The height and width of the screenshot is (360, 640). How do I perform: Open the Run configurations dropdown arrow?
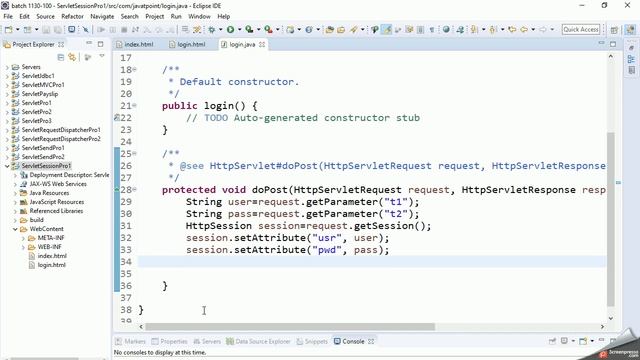[239, 29]
